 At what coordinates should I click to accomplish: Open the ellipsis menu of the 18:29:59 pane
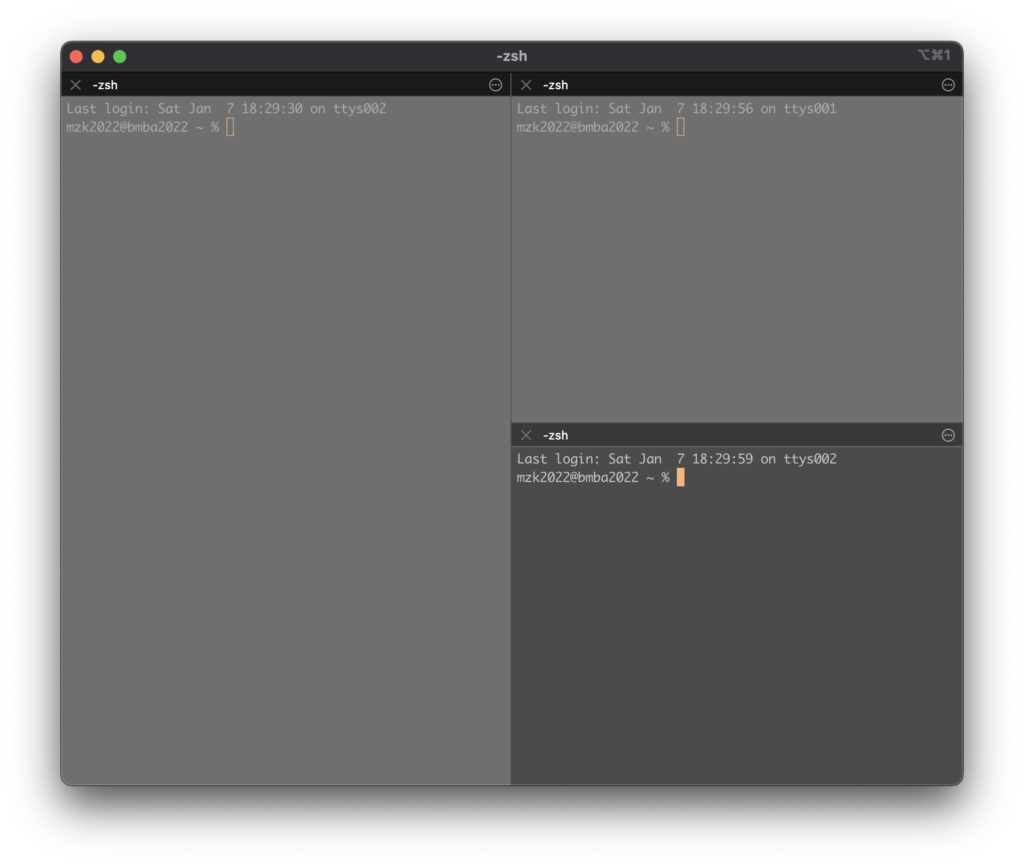tap(948, 435)
